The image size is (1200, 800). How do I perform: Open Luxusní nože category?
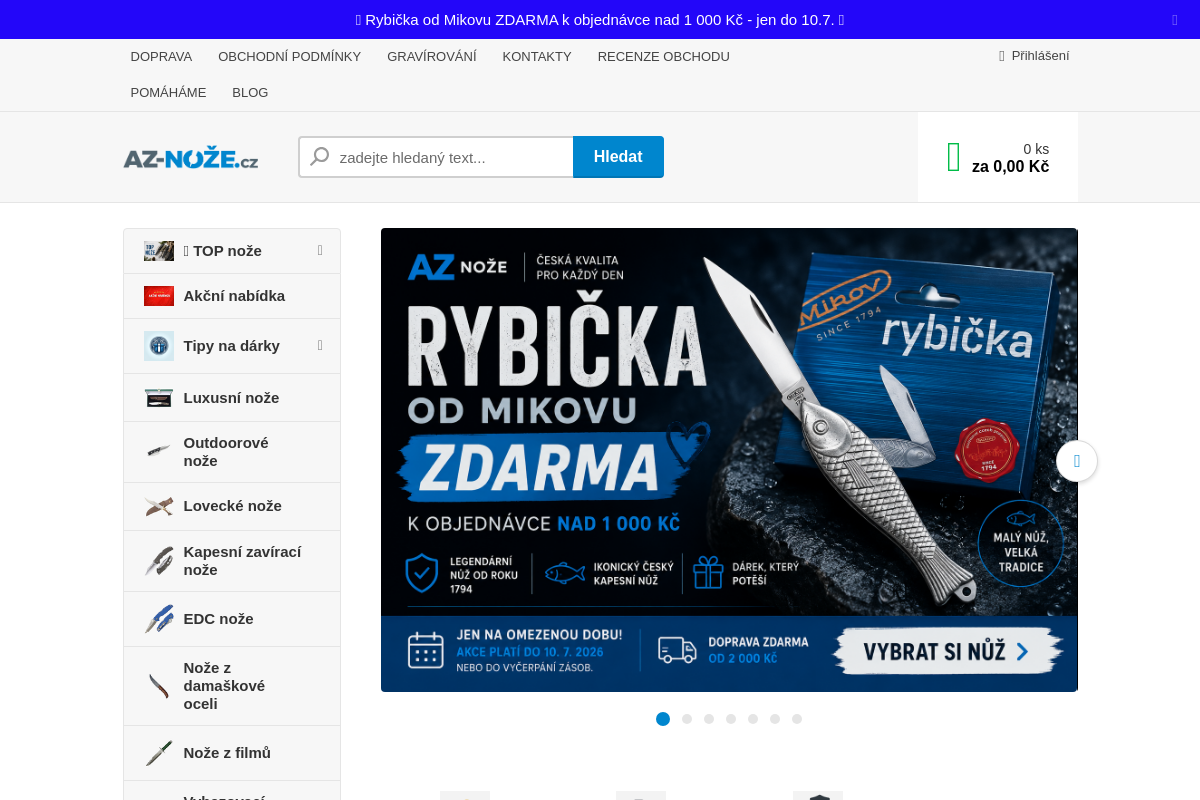click(x=231, y=398)
